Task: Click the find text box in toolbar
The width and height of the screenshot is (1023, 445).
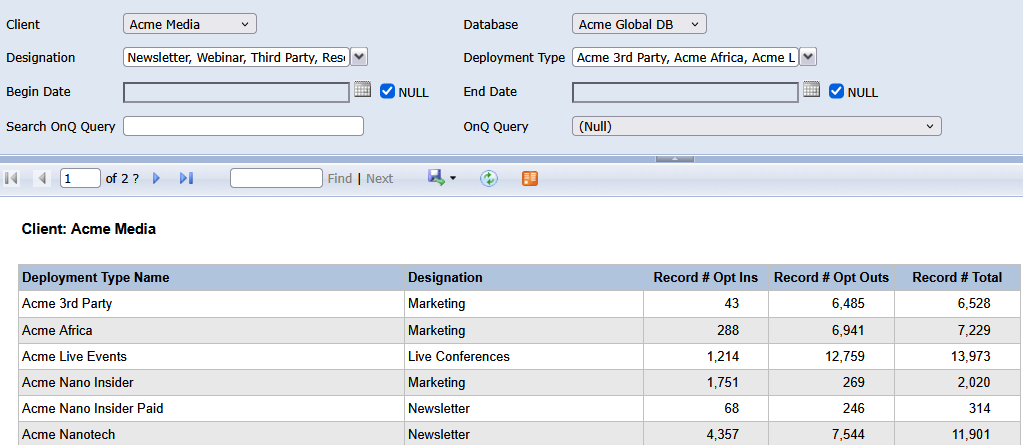Action: pyautogui.click(x=277, y=178)
